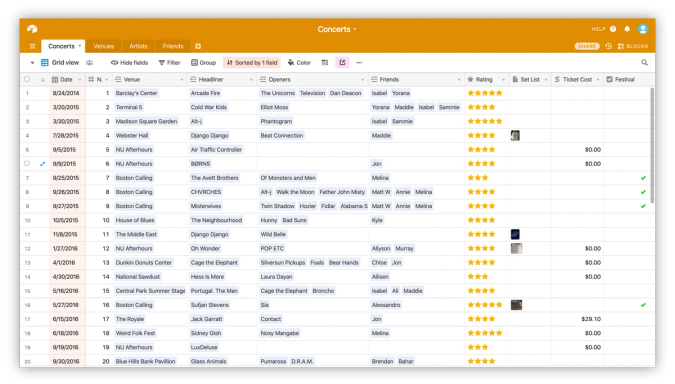Open Set List thumbnail for Webster Hall row
The width and height of the screenshot is (675, 384).
515,136
